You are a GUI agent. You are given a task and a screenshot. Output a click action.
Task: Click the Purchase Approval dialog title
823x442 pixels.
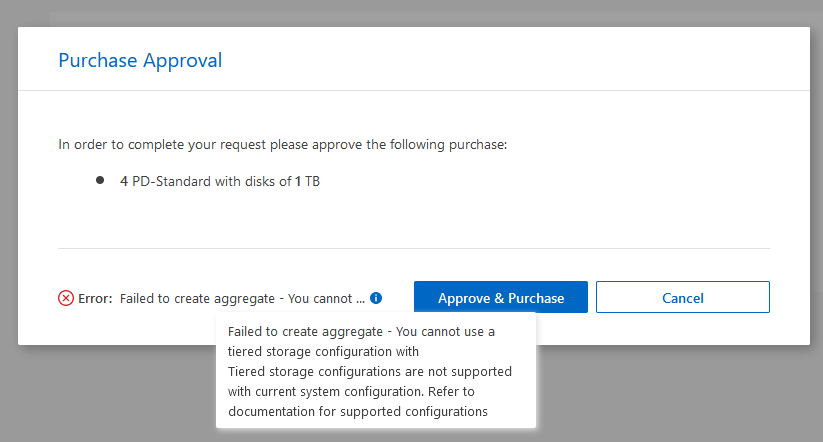[x=140, y=61]
